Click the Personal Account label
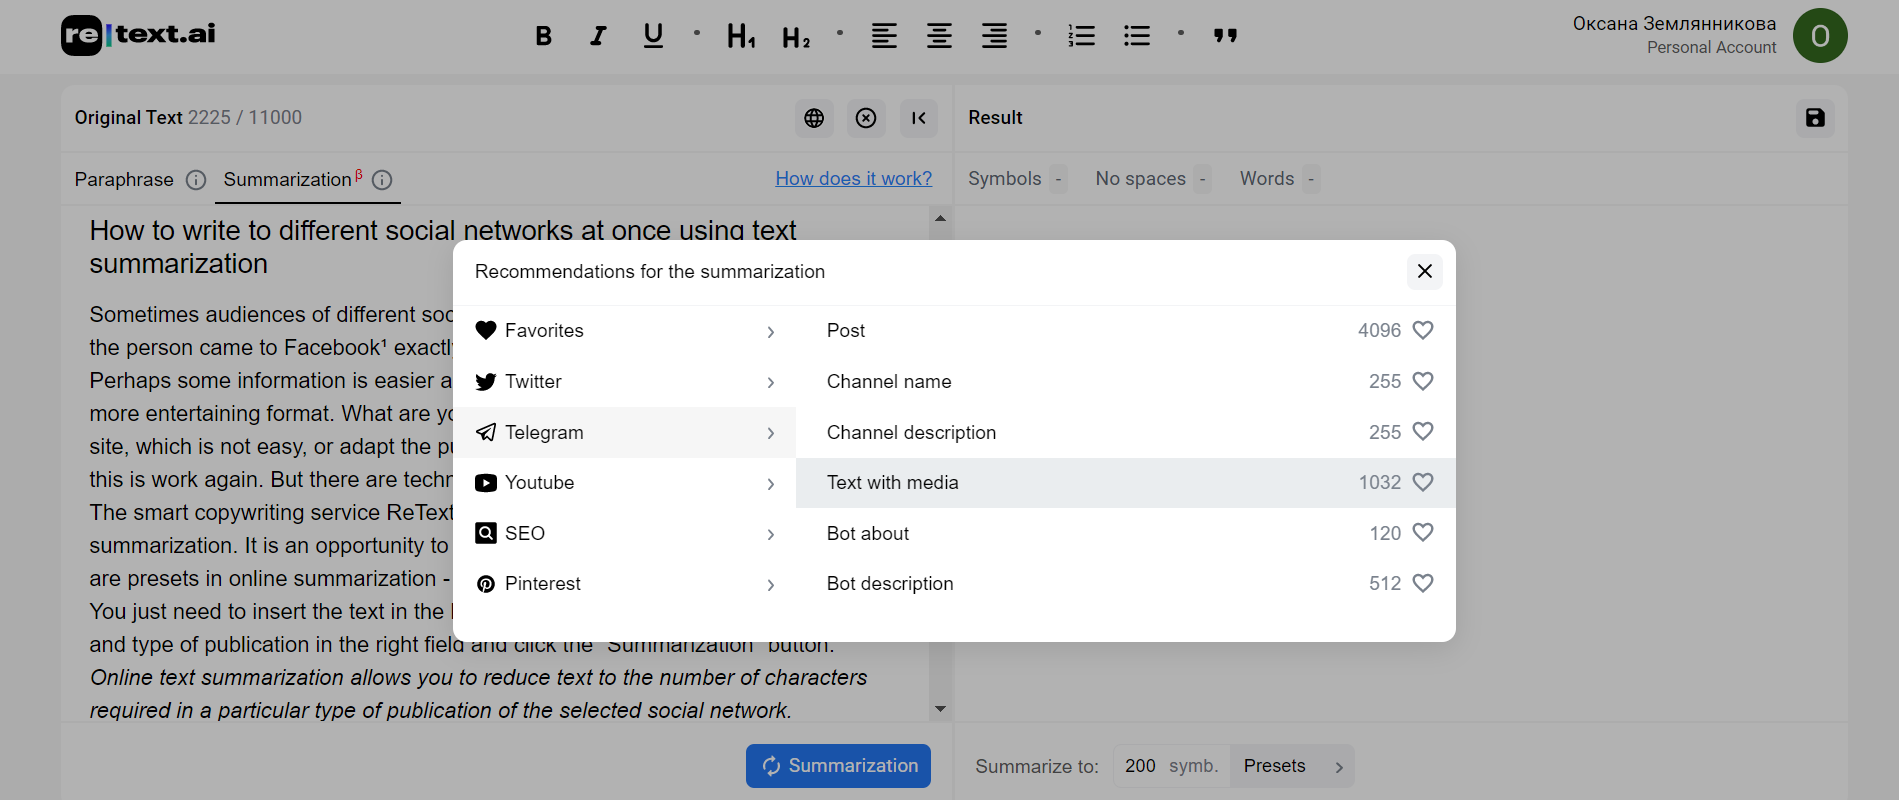1899x800 pixels. click(x=1711, y=48)
